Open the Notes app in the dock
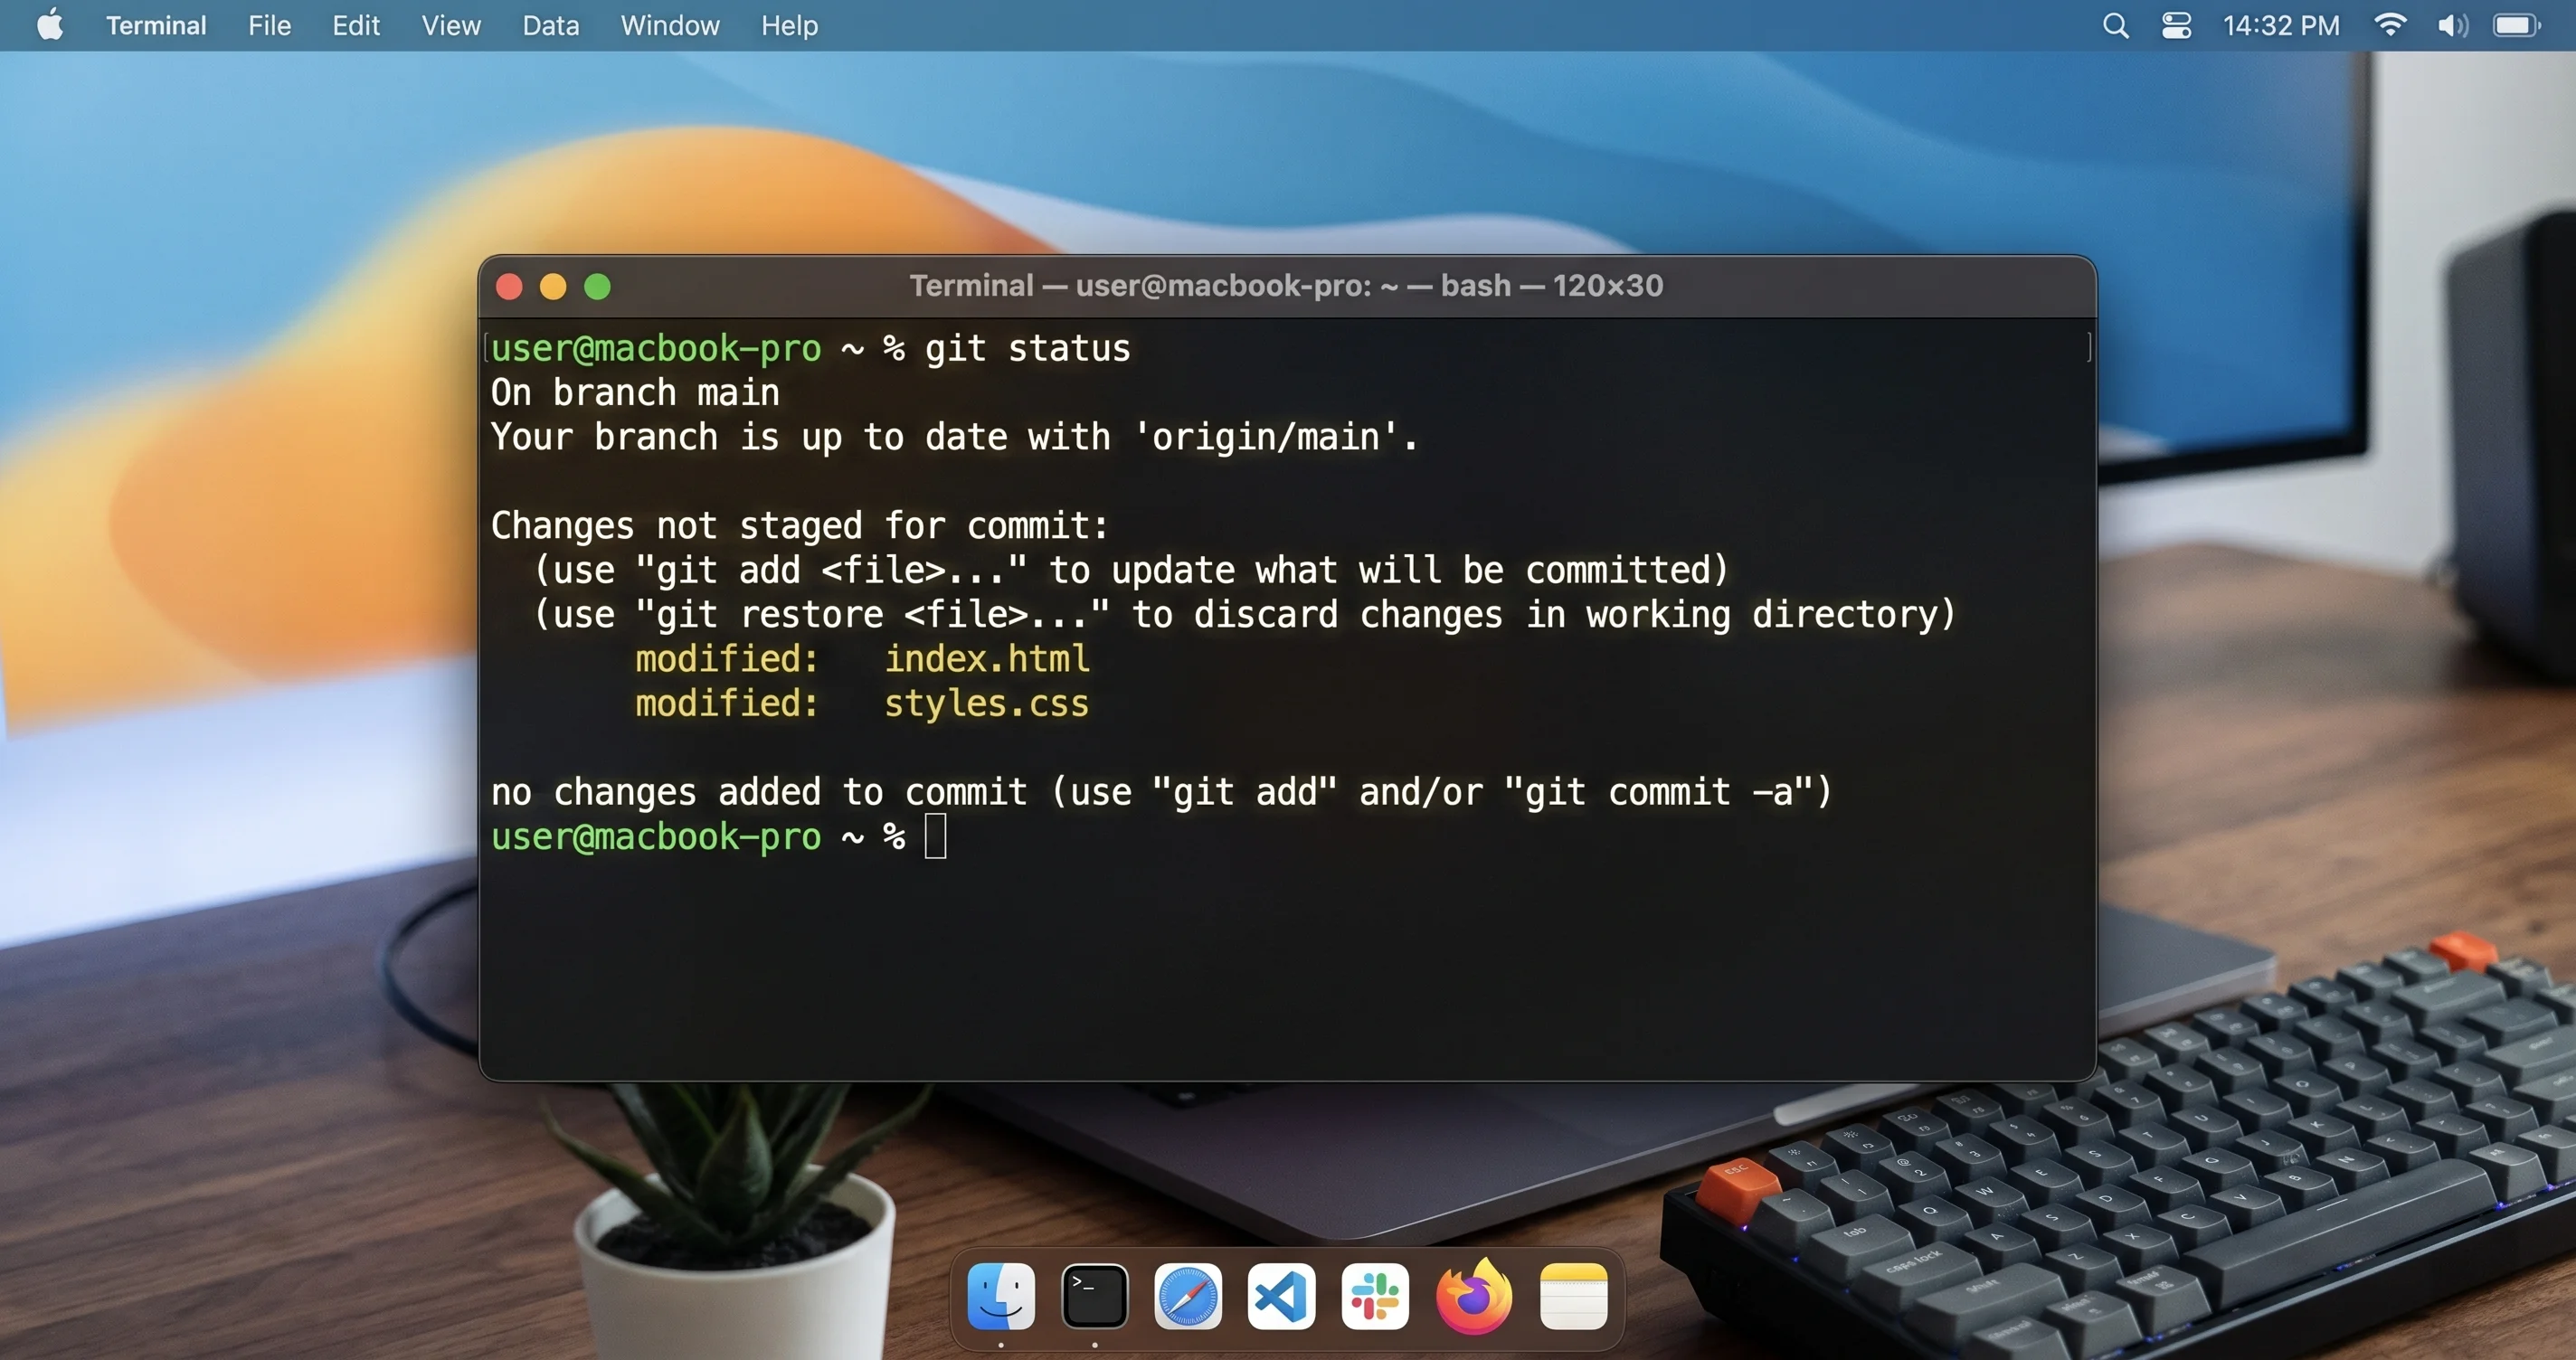The width and height of the screenshot is (2576, 1360). coord(1574,1297)
